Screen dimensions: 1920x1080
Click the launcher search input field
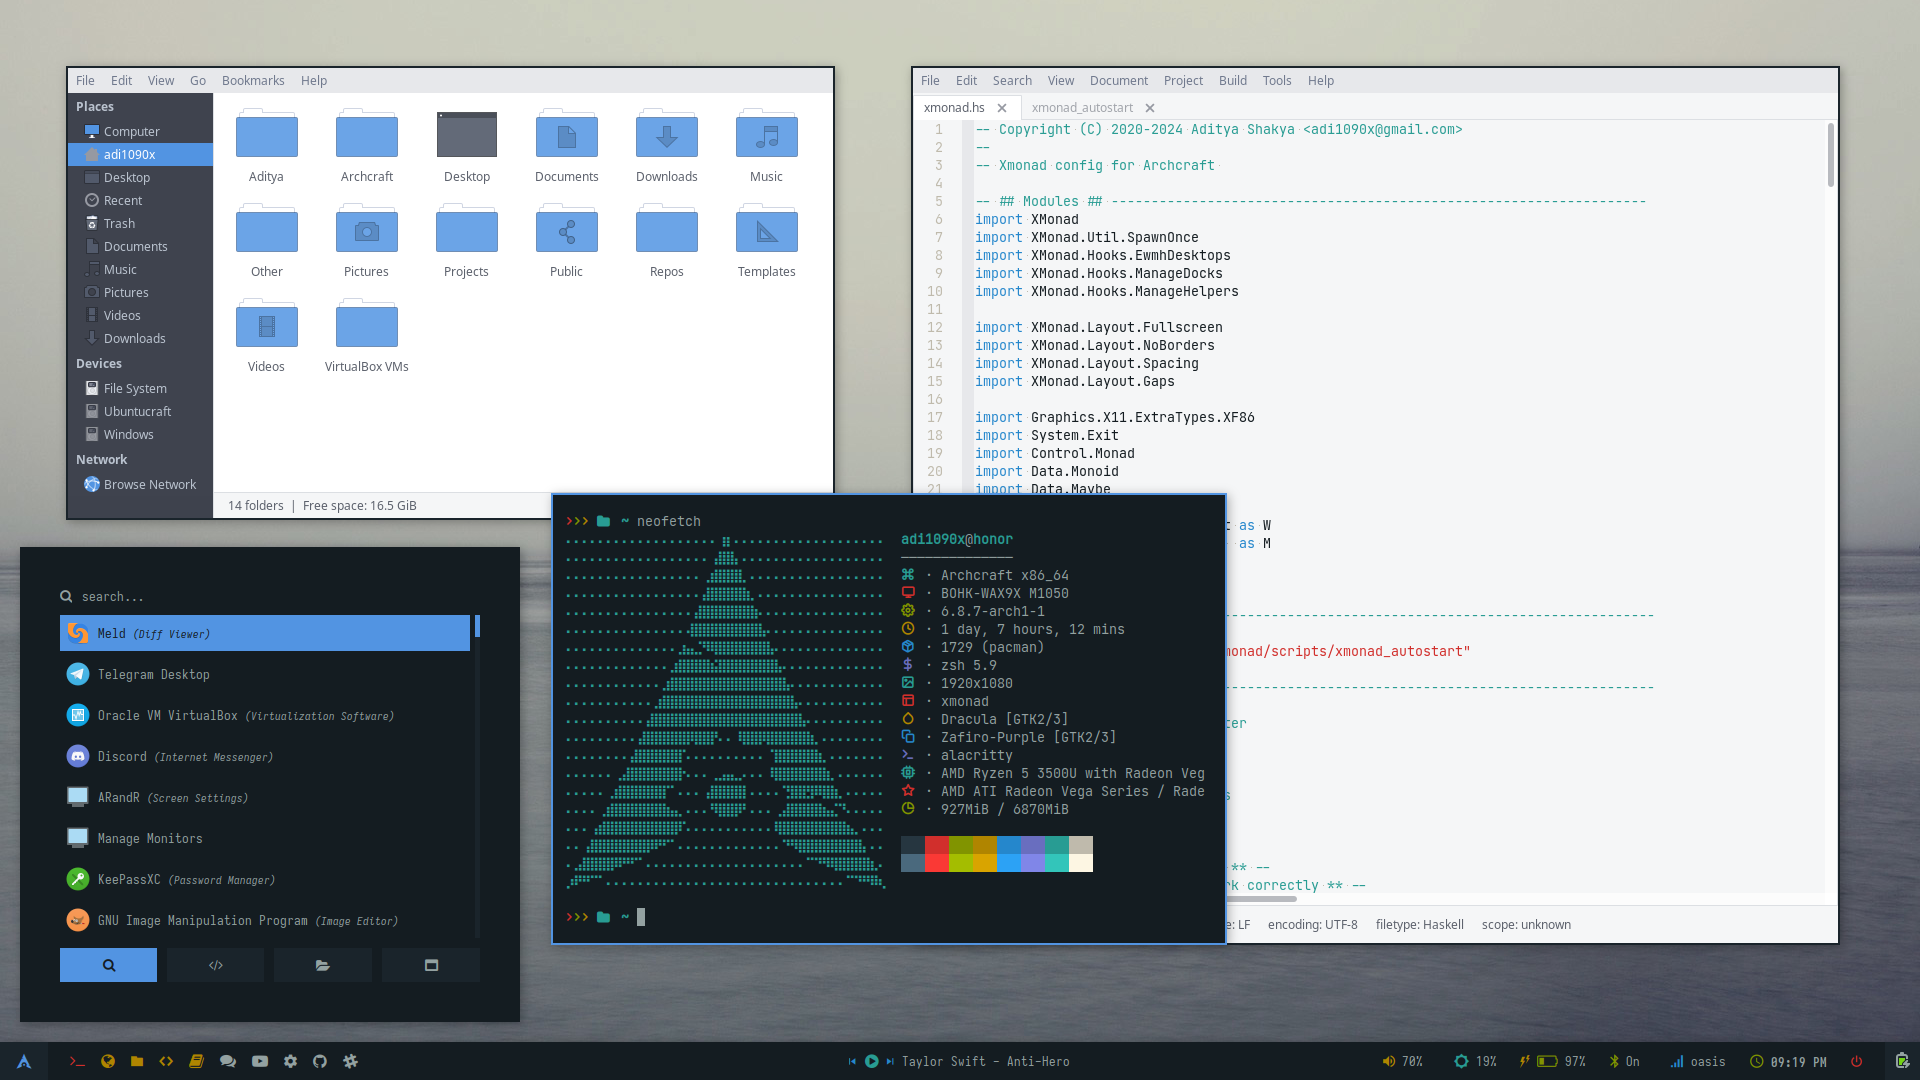(270, 596)
